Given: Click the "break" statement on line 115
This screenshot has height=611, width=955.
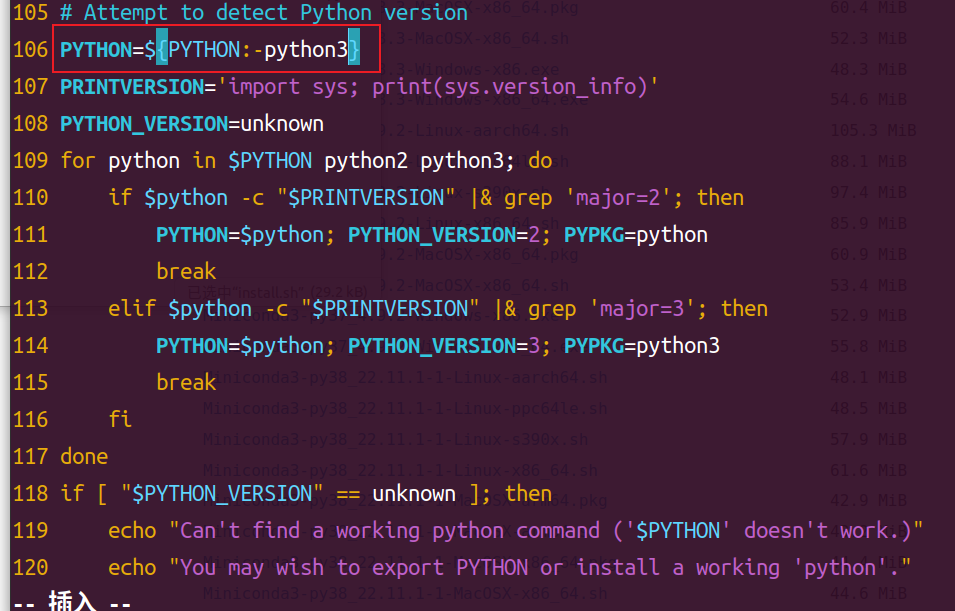Looking at the screenshot, I should [186, 382].
